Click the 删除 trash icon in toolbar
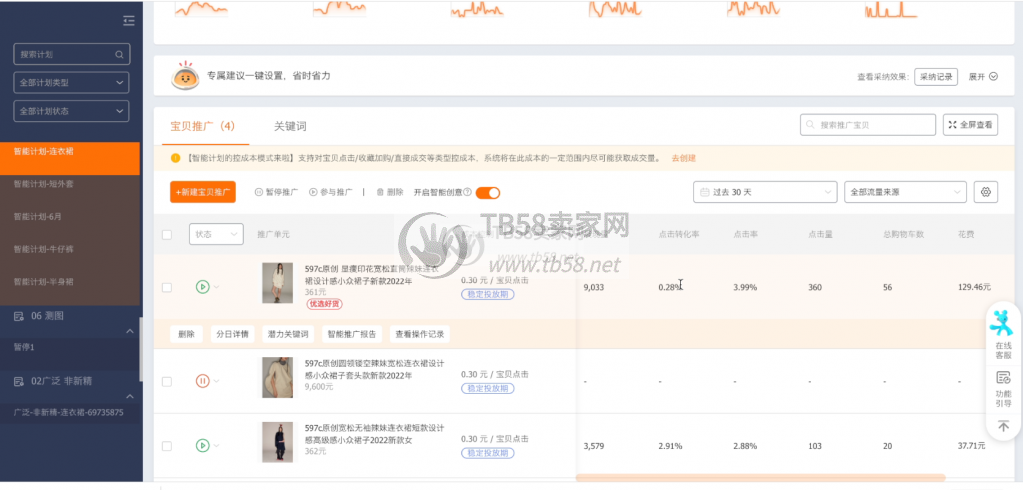The height and width of the screenshot is (490, 1023). tap(380, 192)
